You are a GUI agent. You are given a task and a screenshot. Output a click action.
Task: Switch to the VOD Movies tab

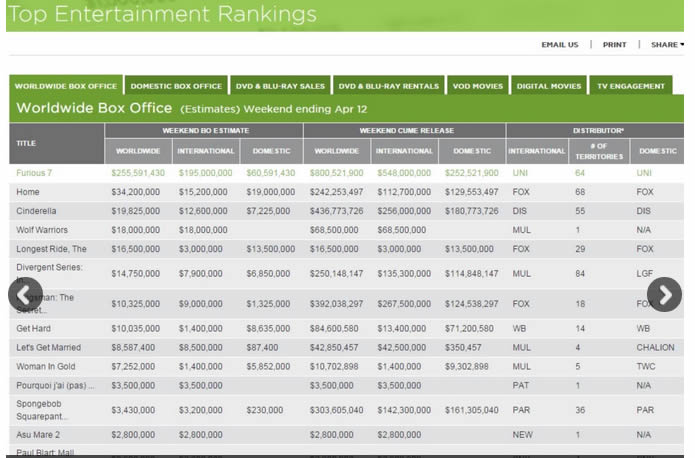pos(478,86)
